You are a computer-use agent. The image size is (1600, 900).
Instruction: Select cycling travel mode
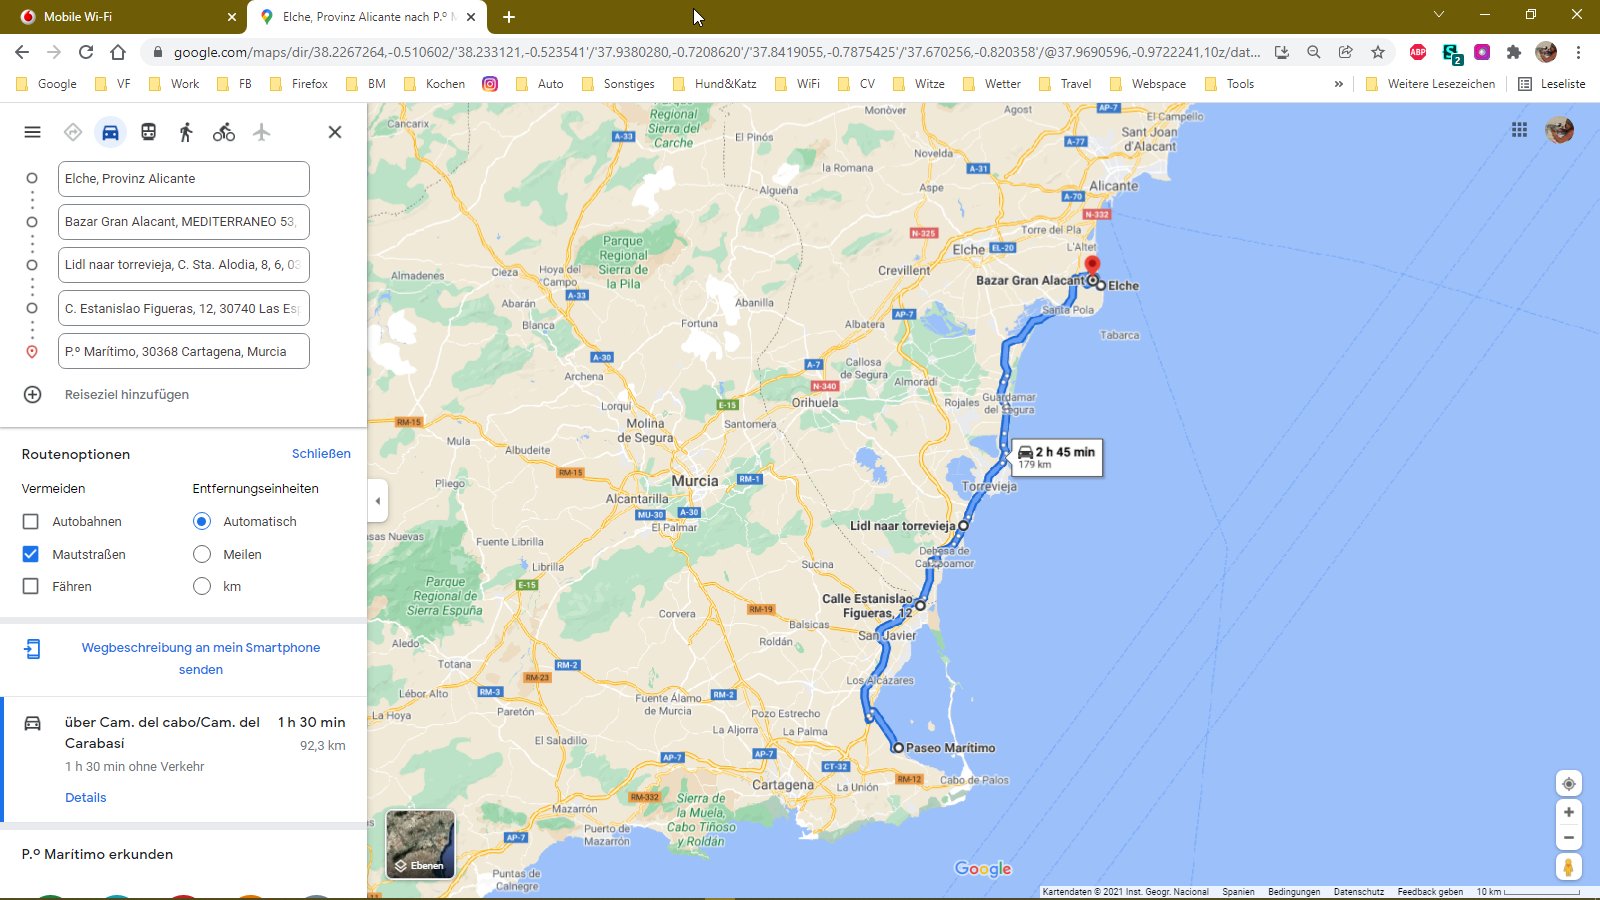tap(224, 132)
